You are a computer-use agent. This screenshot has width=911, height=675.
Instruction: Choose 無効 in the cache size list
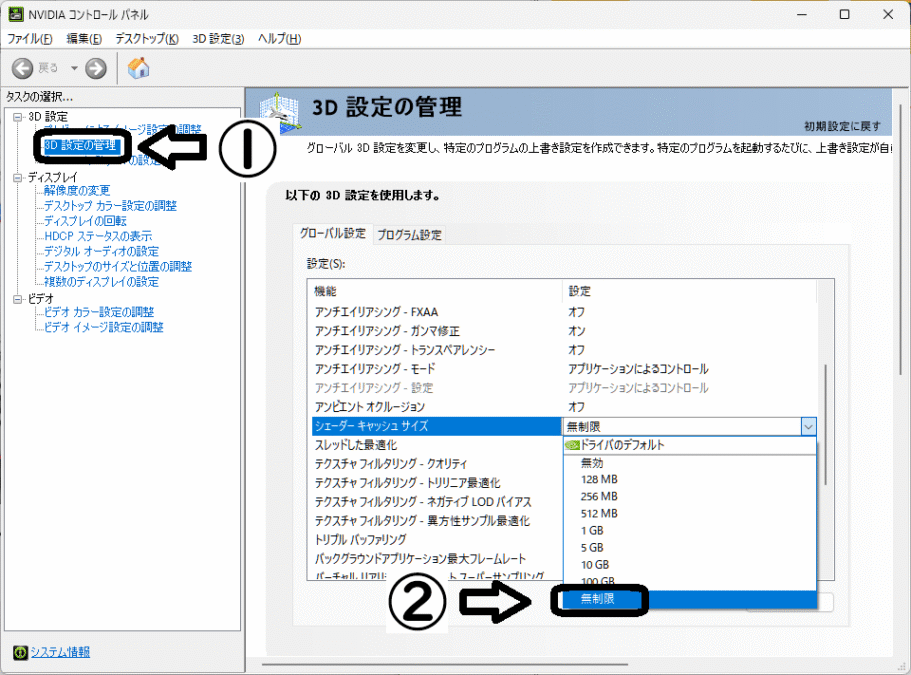pyautogui.click(x=690, y=463)
